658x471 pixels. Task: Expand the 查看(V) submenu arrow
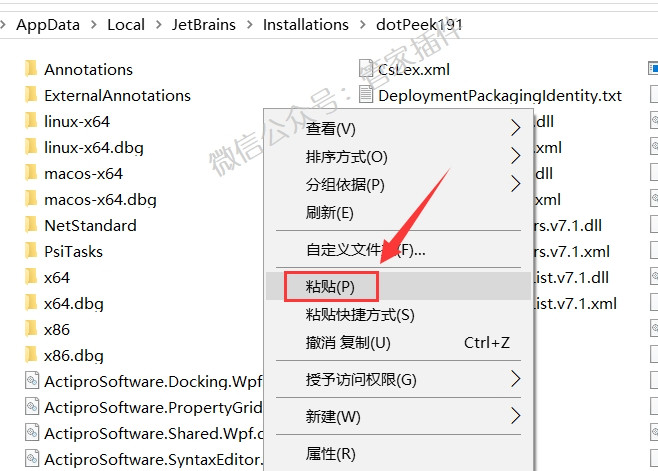click(516, 128)
